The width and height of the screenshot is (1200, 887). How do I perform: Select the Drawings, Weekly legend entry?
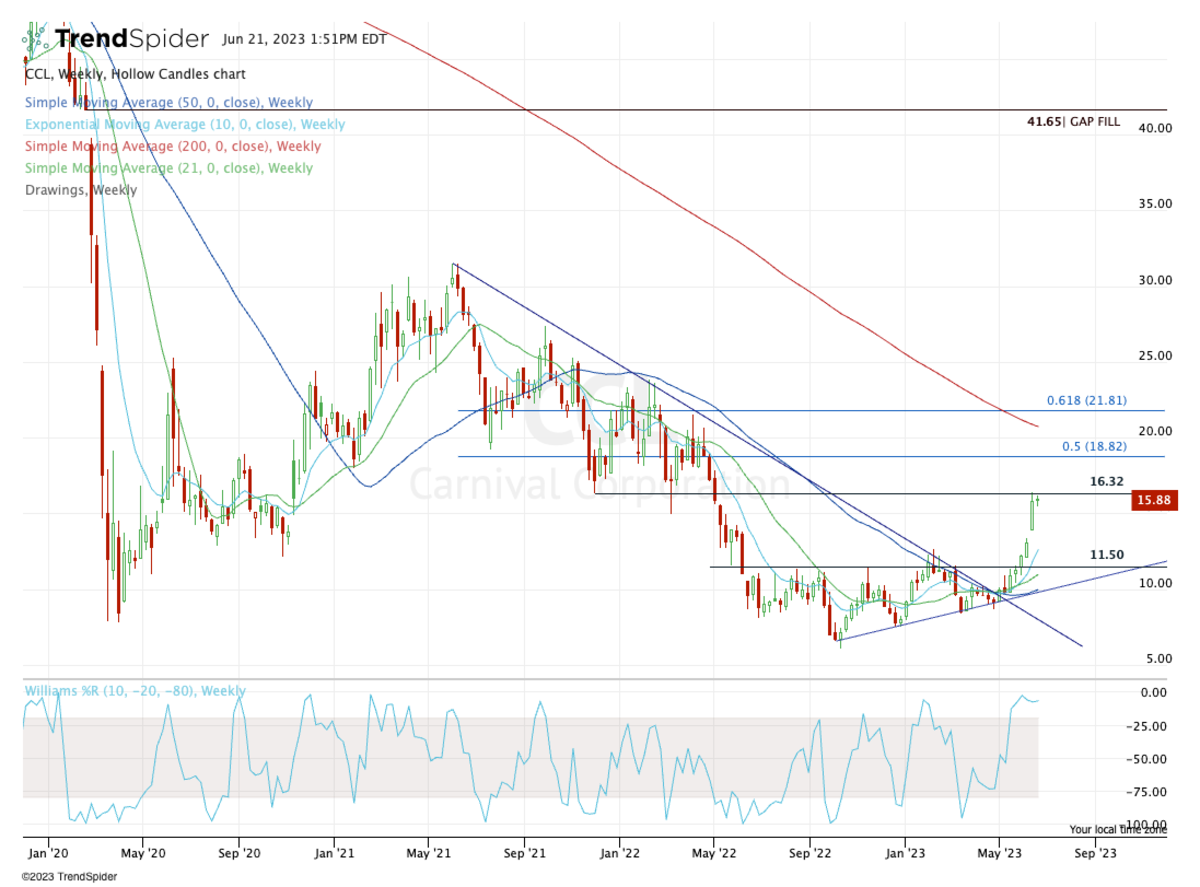click(x=82, y=190)
